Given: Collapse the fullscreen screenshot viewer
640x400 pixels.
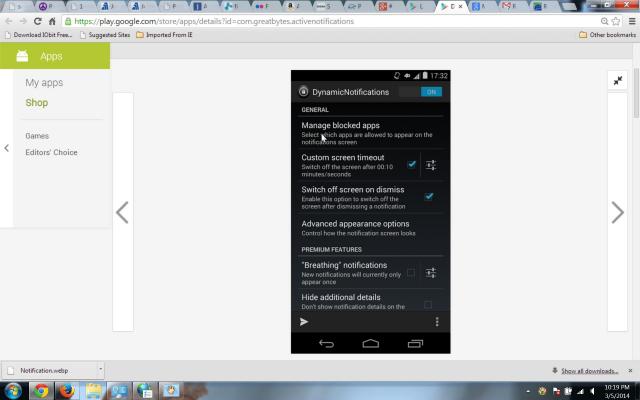Looking at the screenshot, I should [x=617, y=81].
